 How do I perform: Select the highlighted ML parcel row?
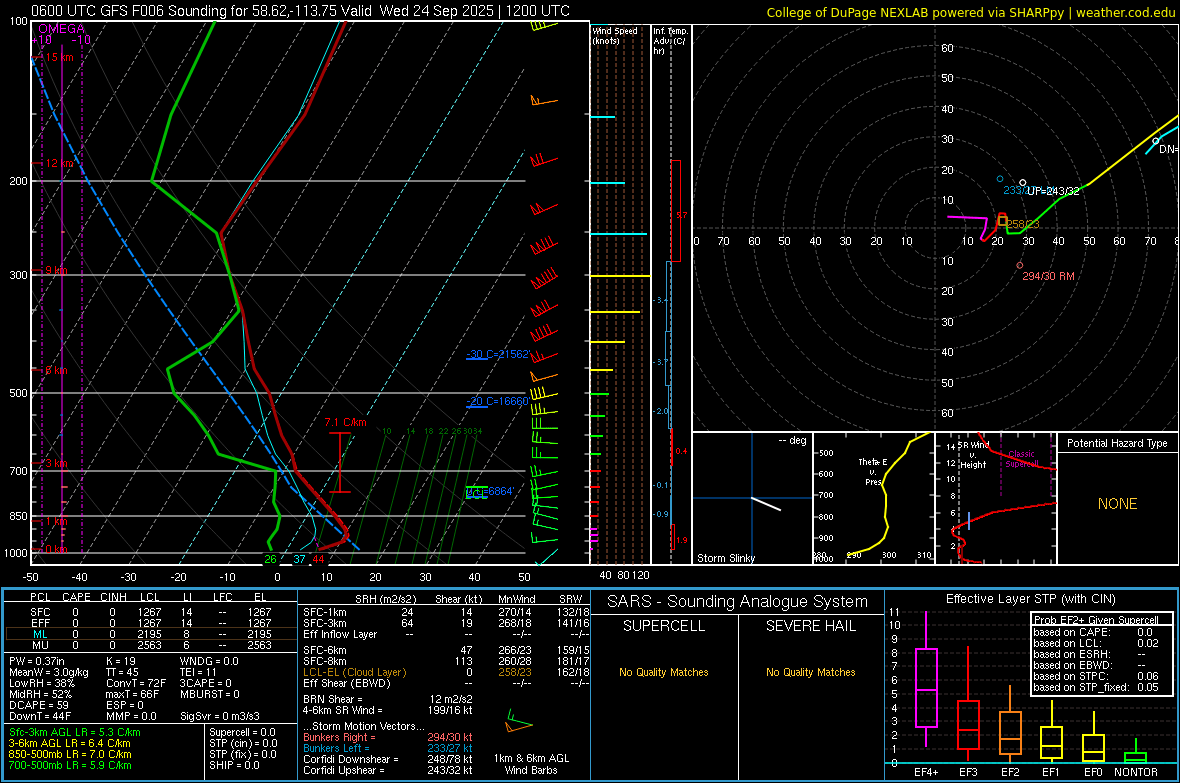pyautogui.click(x=151, y=634)
